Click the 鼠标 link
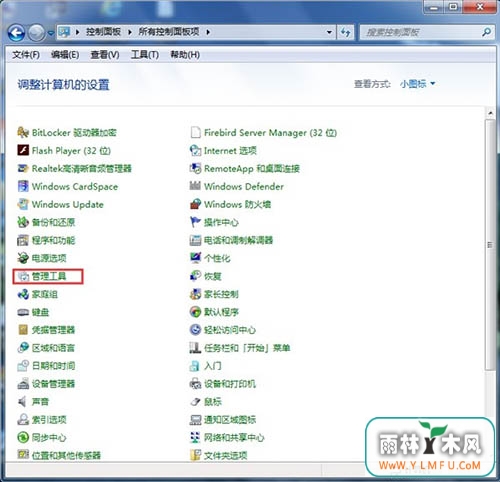Screen dimensions: 500x482 click(213, 402)
